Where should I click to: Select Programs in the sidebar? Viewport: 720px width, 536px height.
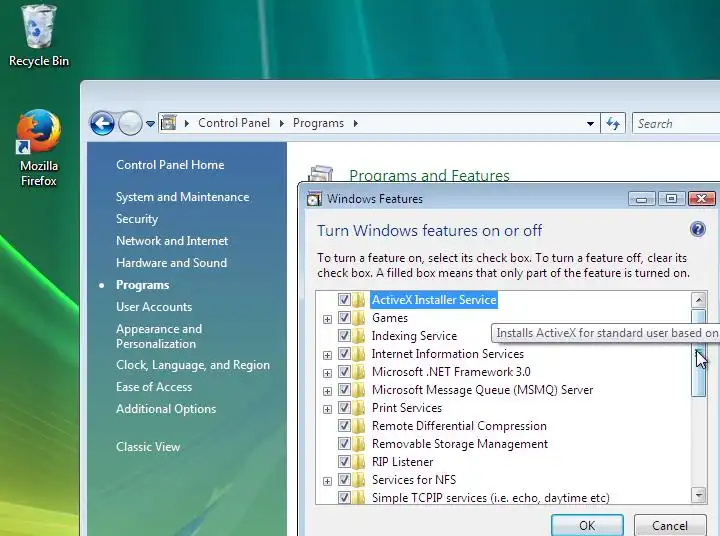click(142, 285)
